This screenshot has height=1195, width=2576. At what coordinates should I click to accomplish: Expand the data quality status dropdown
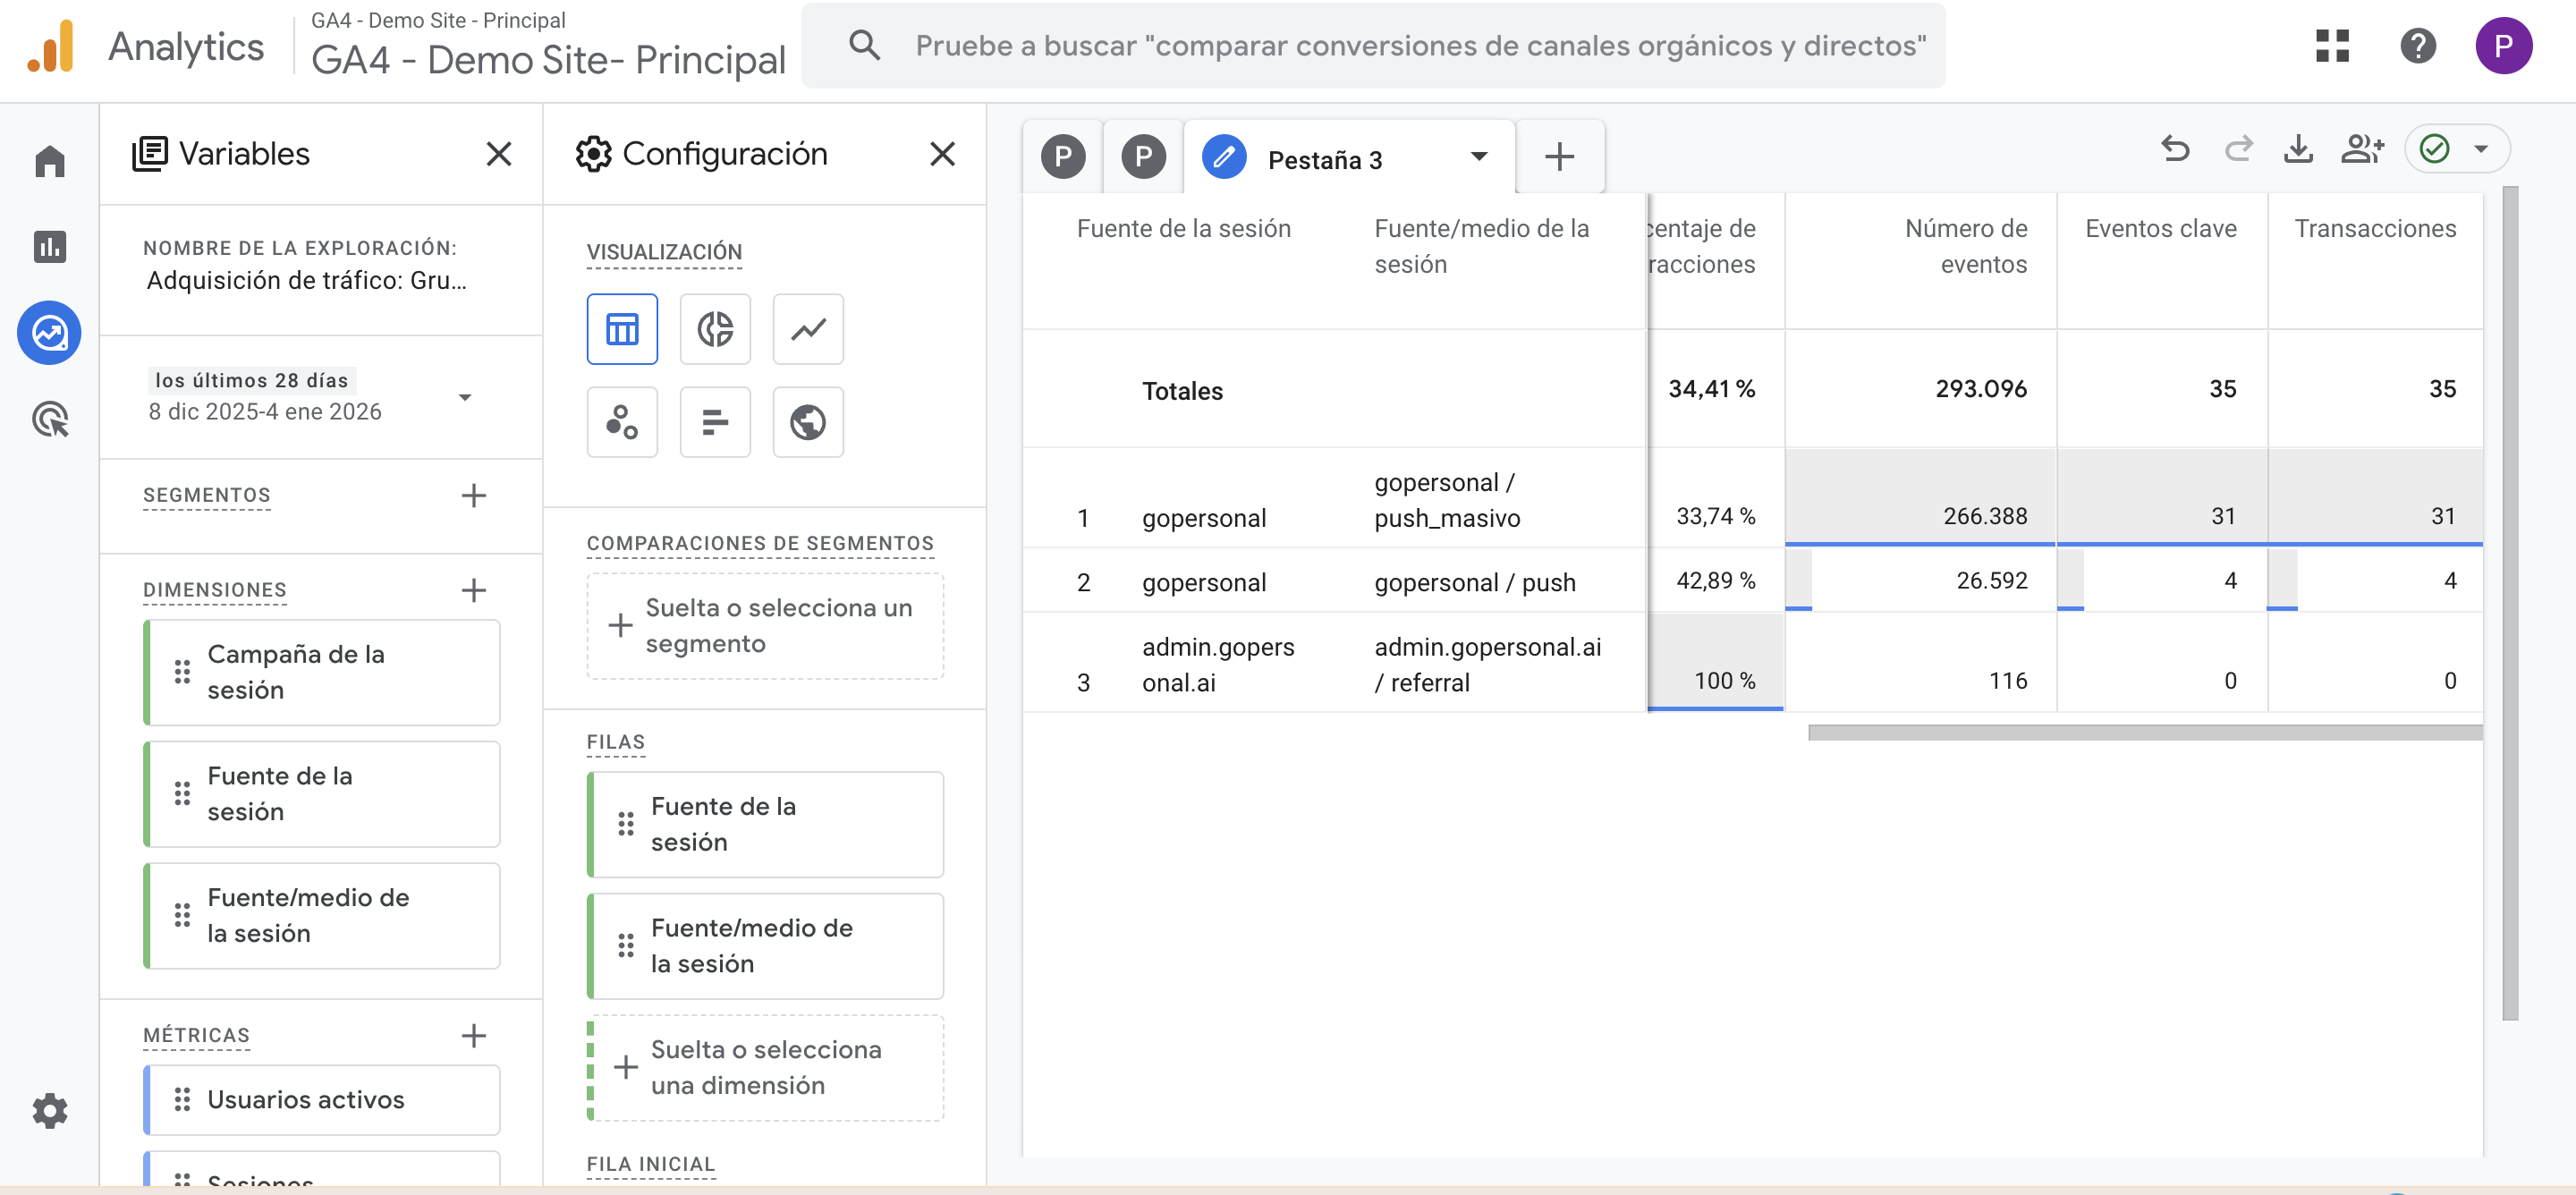click(2481, 149)
